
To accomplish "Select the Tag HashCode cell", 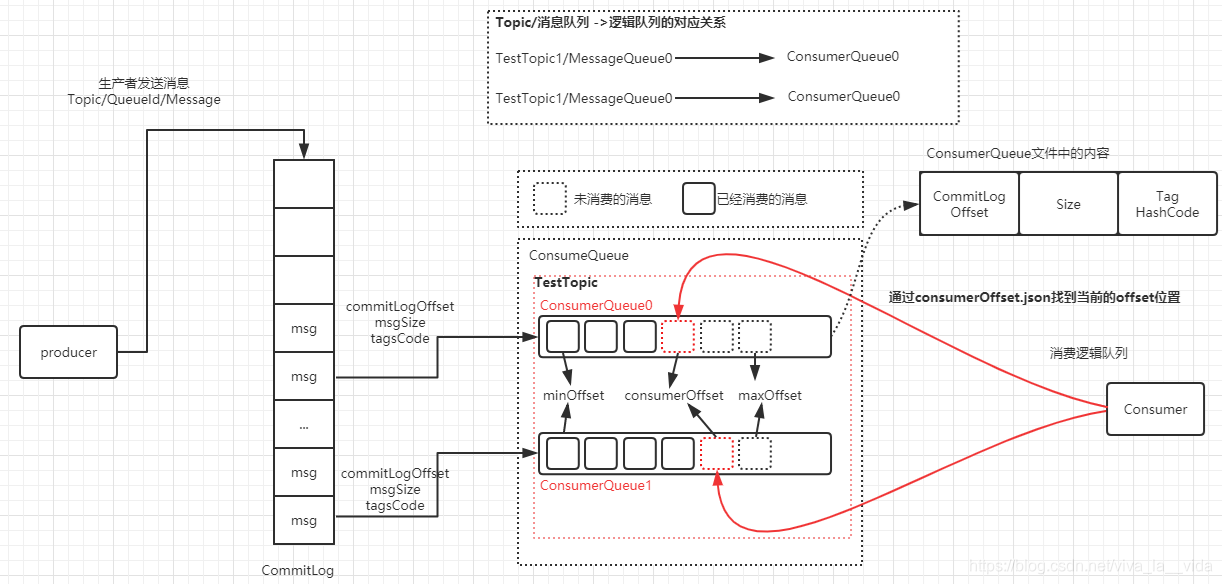I will (x=1167, y=204).
